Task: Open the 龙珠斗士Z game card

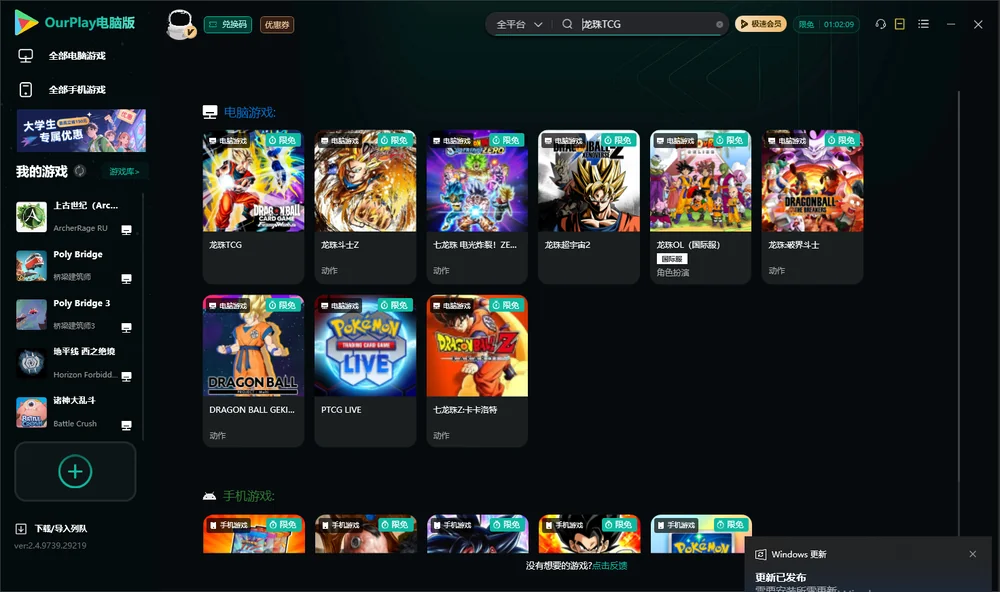Action: pyautogui.click(x=365, y=207)
